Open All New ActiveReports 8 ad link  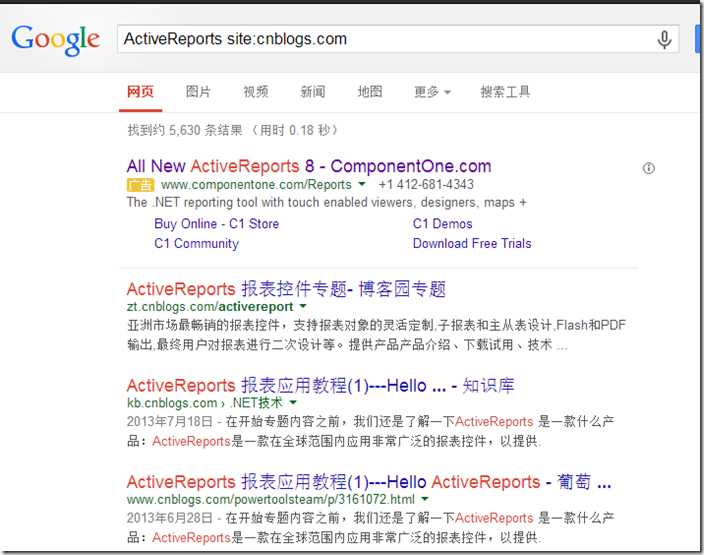(309, 166)
